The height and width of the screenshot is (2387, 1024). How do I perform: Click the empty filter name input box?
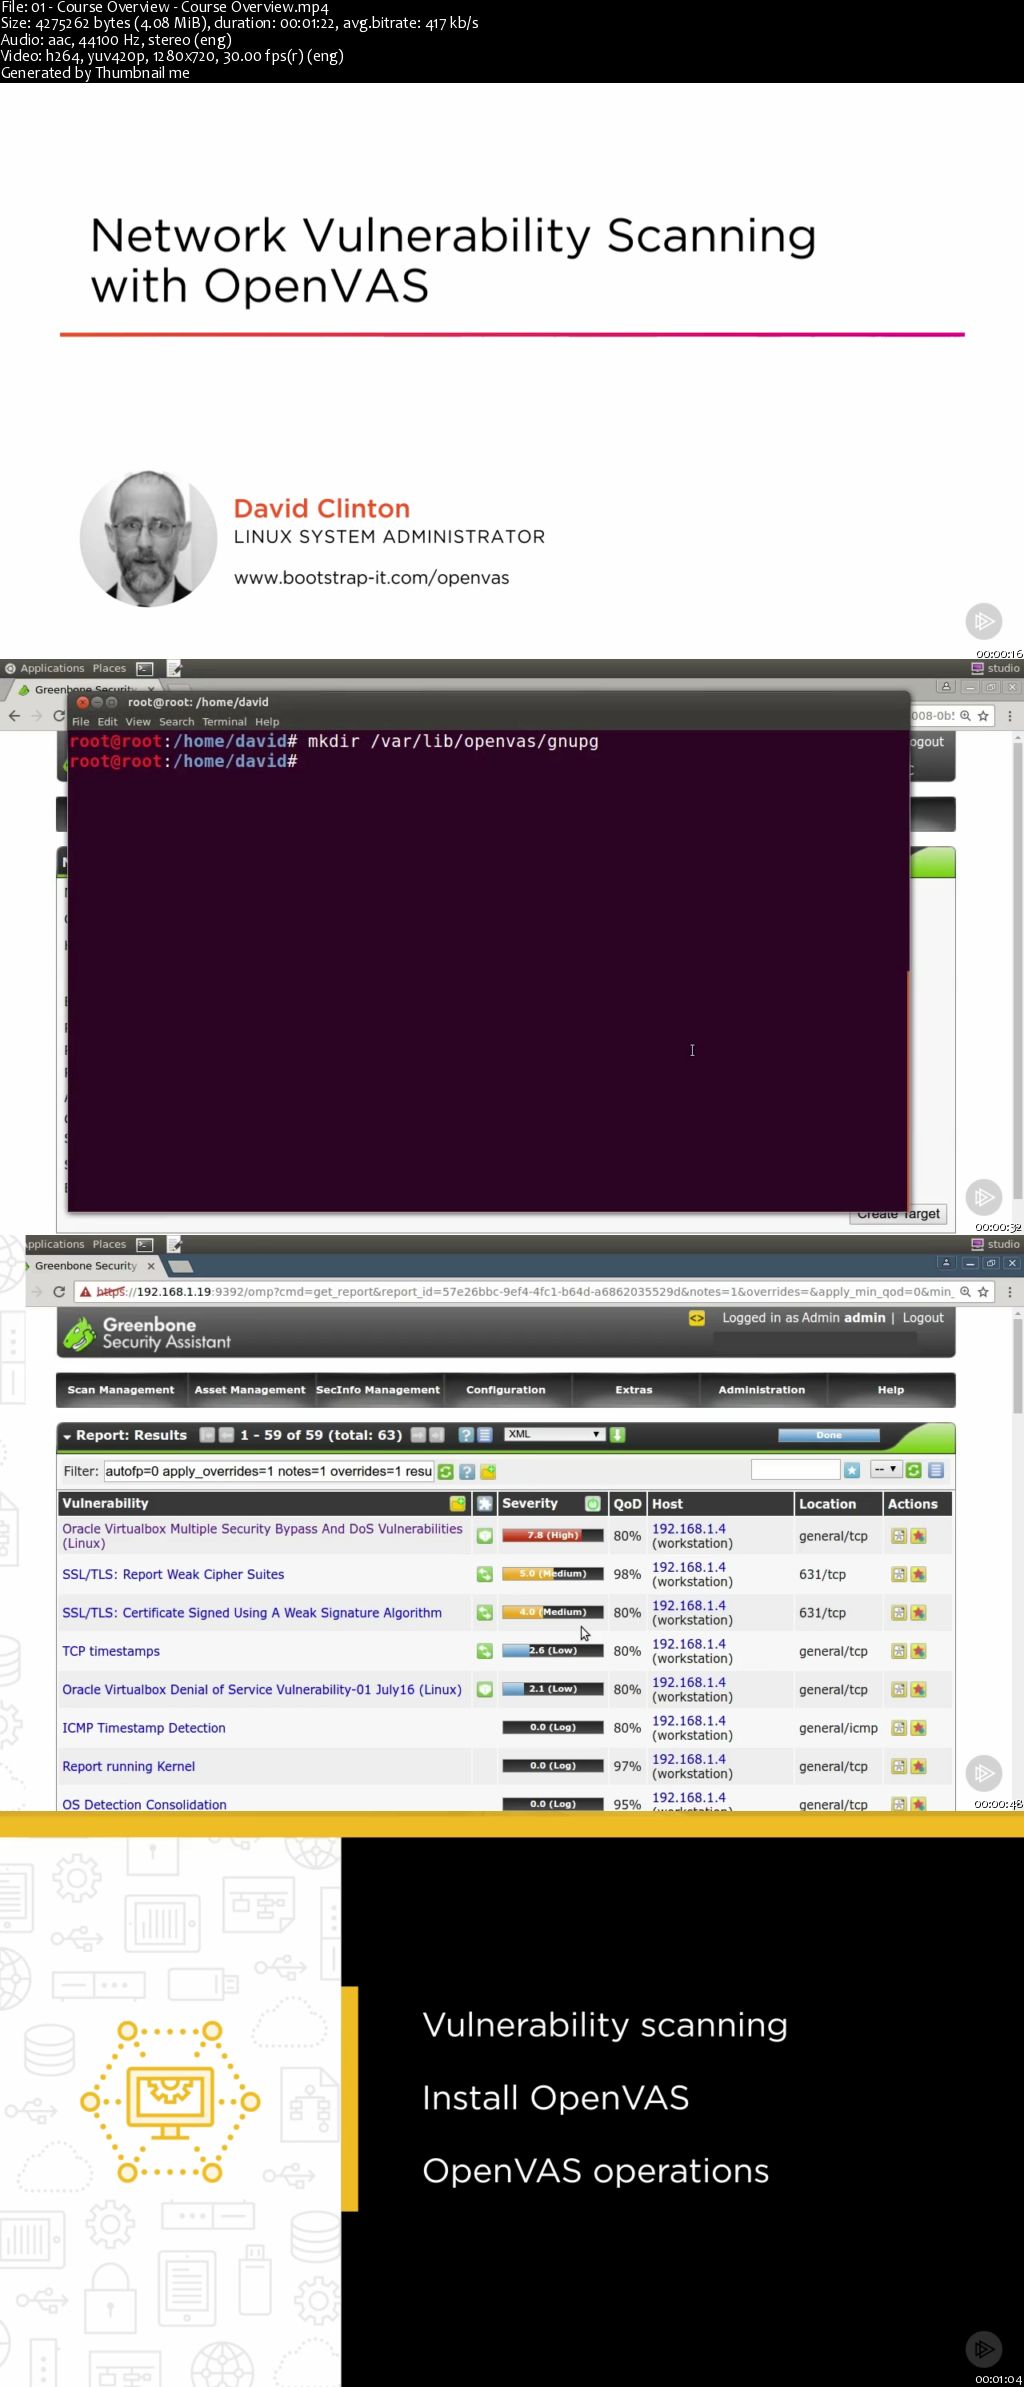pyautogui.click(x=795, y=1469)
